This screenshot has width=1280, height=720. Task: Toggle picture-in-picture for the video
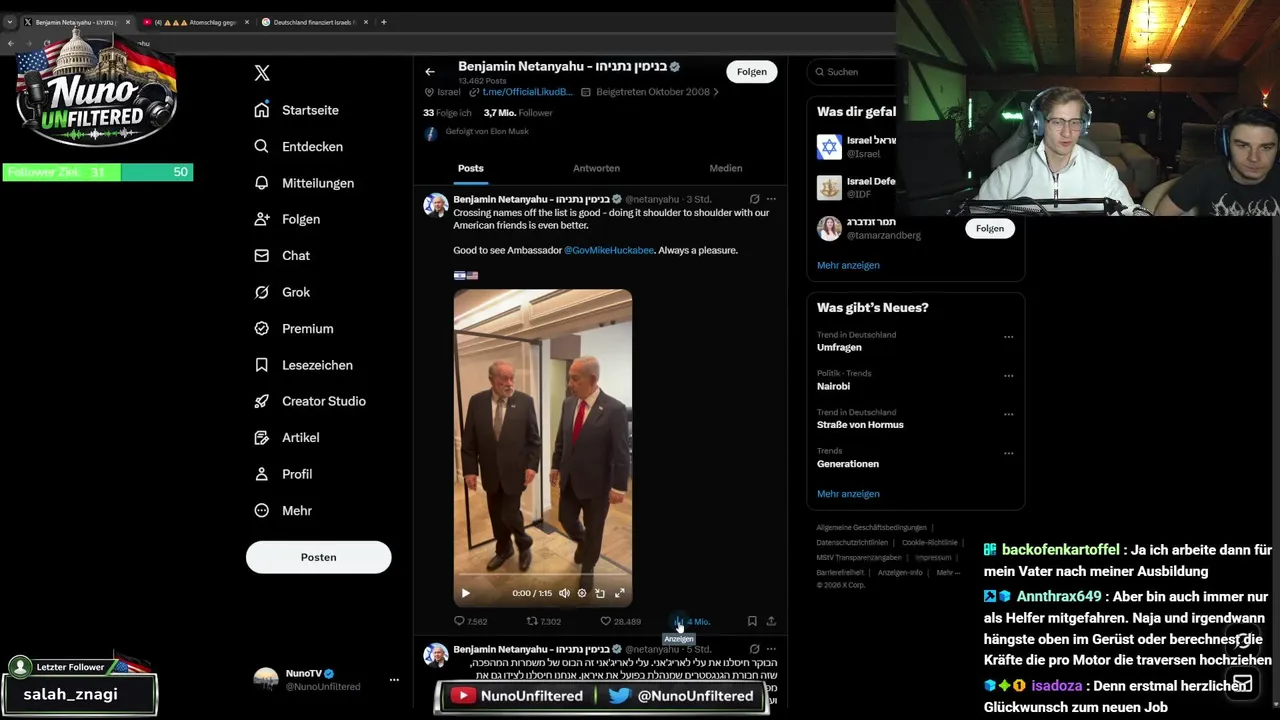click(600, 593)
